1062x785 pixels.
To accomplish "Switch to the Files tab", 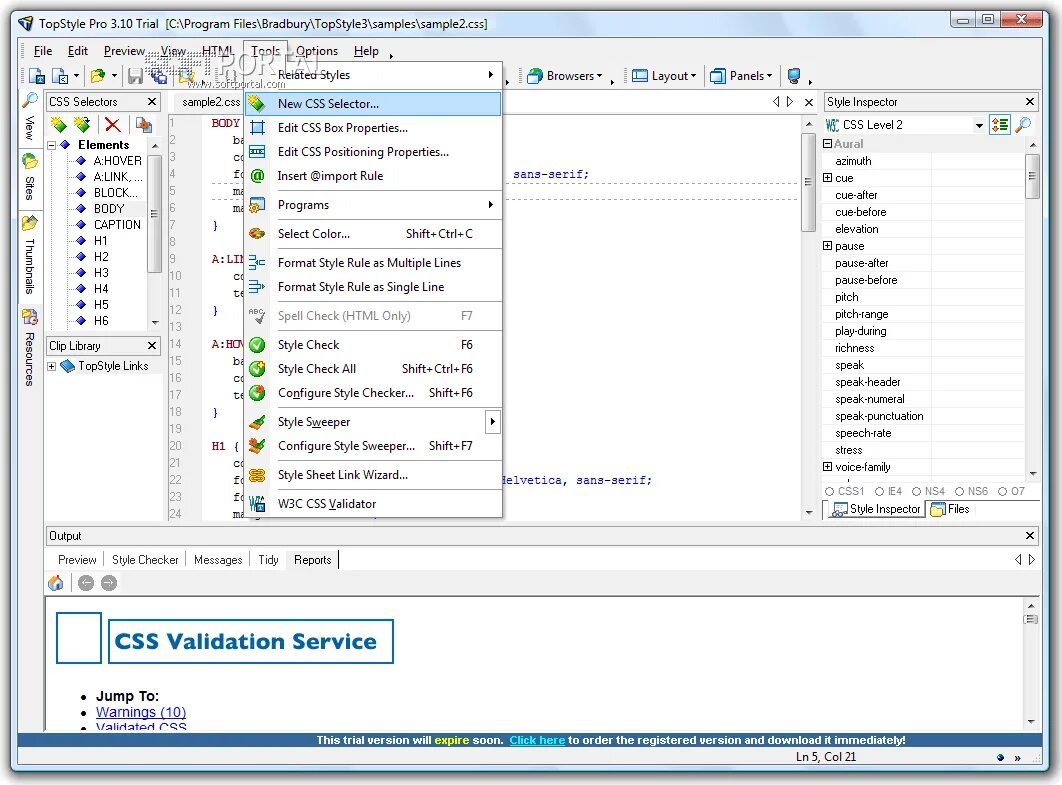I will tap(951, 509).
